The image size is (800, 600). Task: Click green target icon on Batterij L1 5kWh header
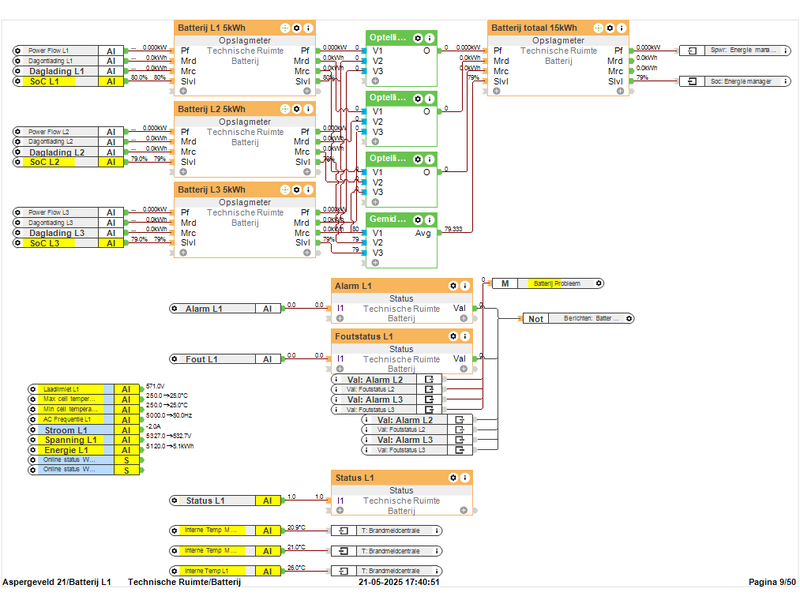(x=285, y=28)
